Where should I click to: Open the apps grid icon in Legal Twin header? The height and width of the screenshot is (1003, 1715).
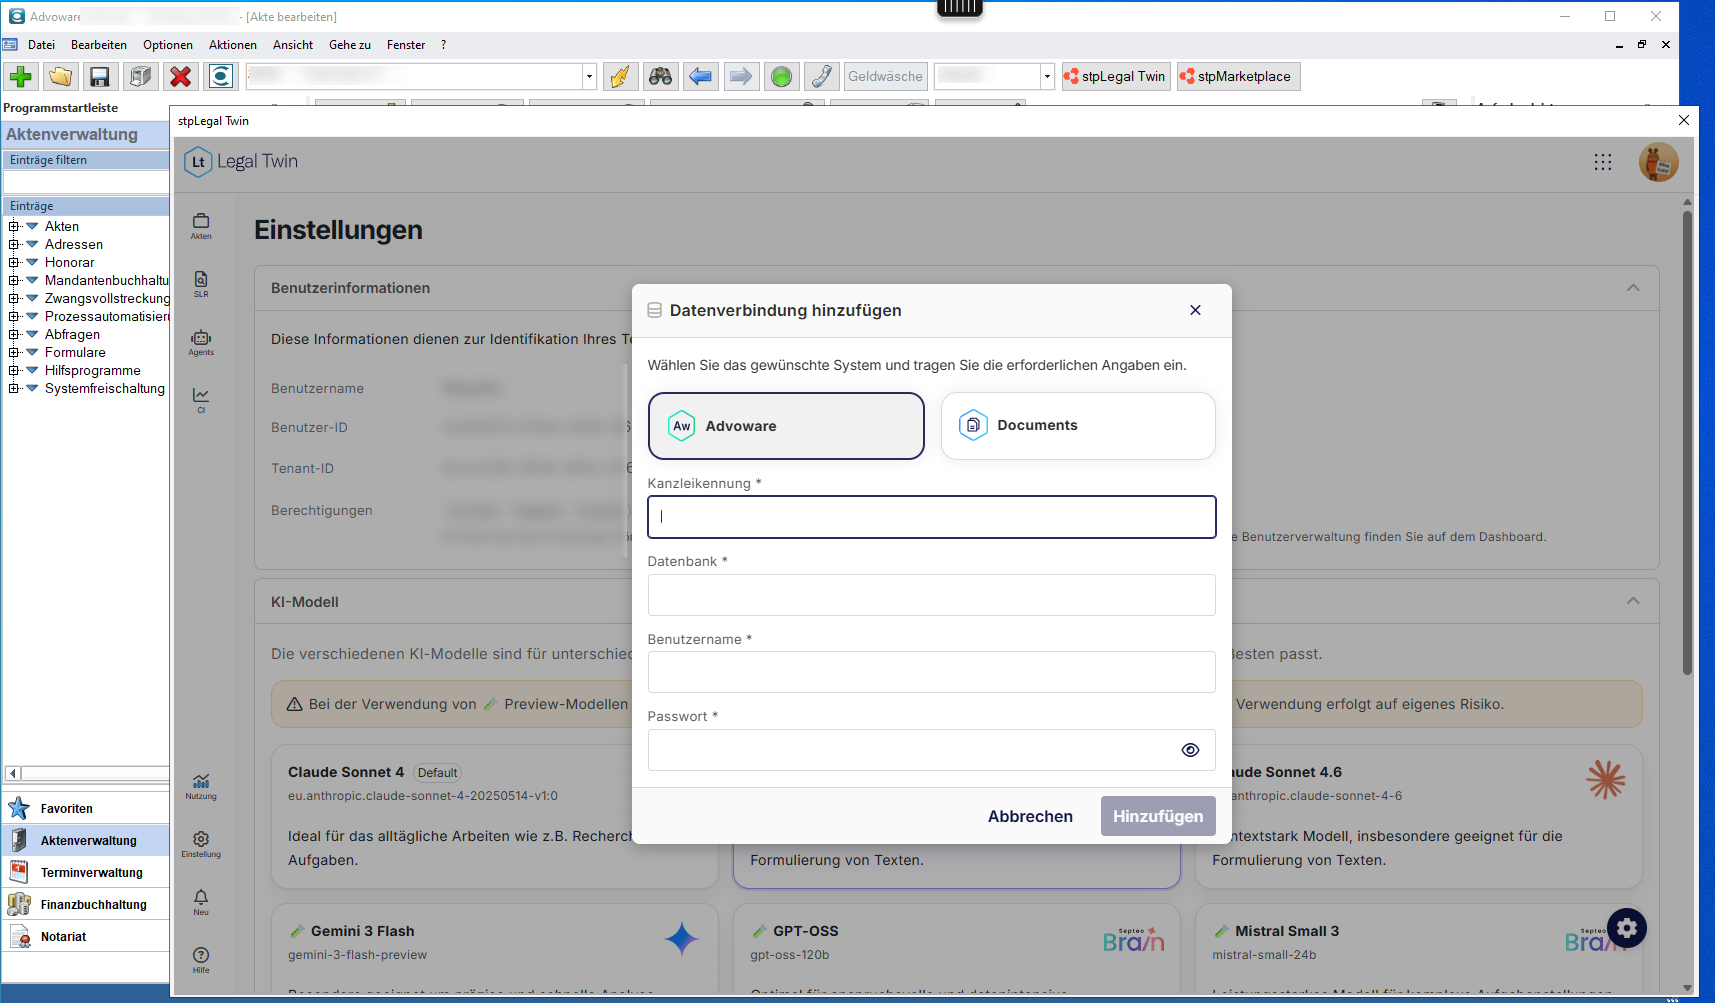1603,162
